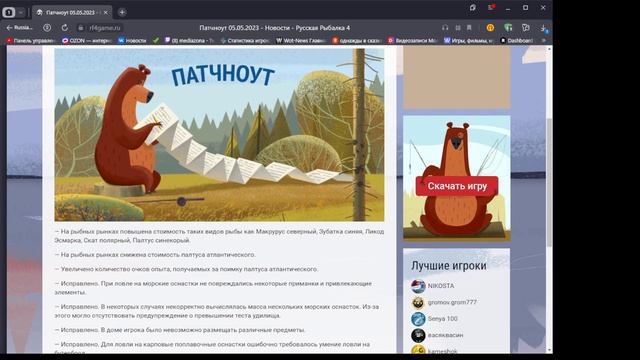Click the extensions icon next to the shield
Image resolution: width=640 pixels, height=360 pixels.
coord(526,28)
